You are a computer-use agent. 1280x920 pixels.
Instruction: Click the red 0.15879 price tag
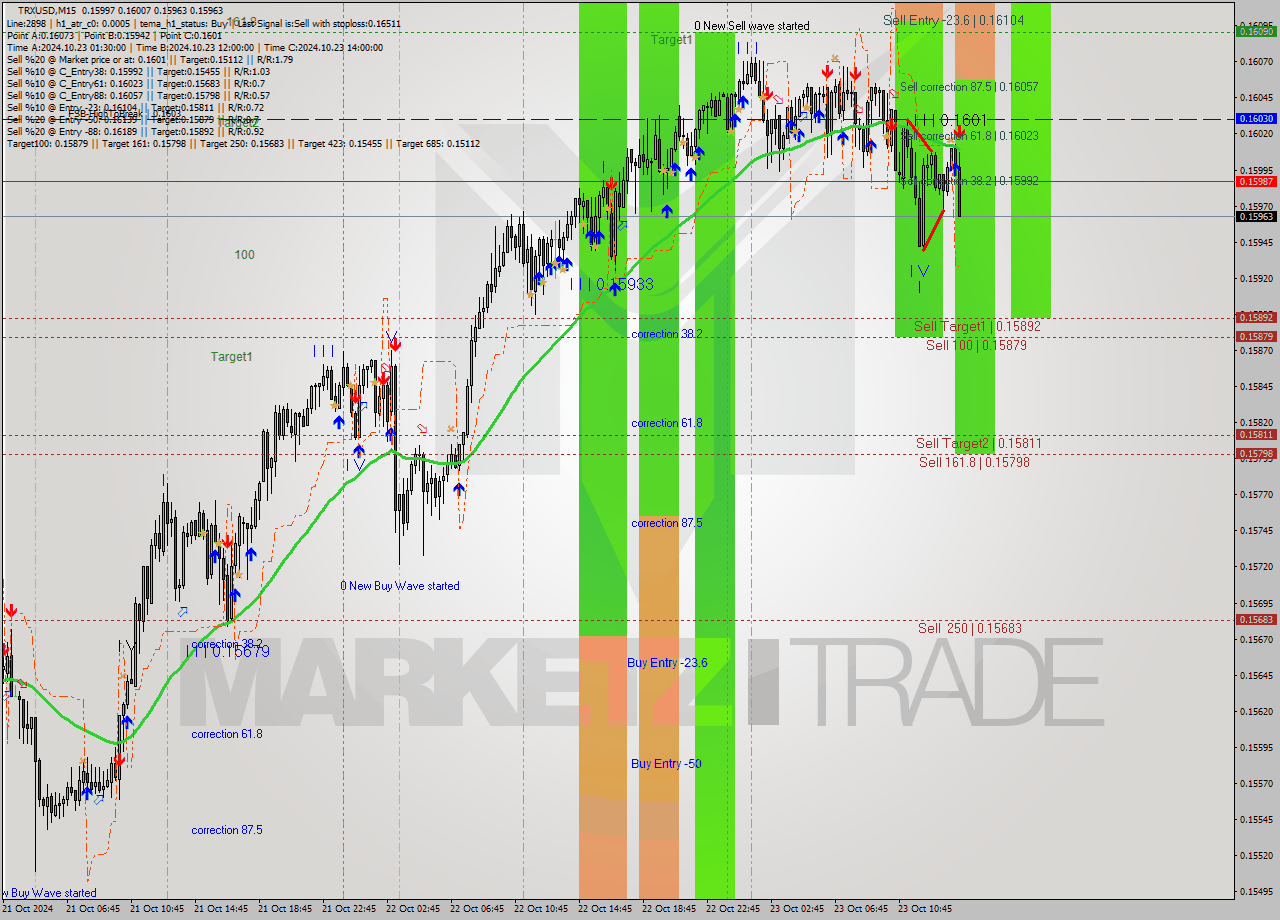pyautogui.click(x=1256, y=337)
